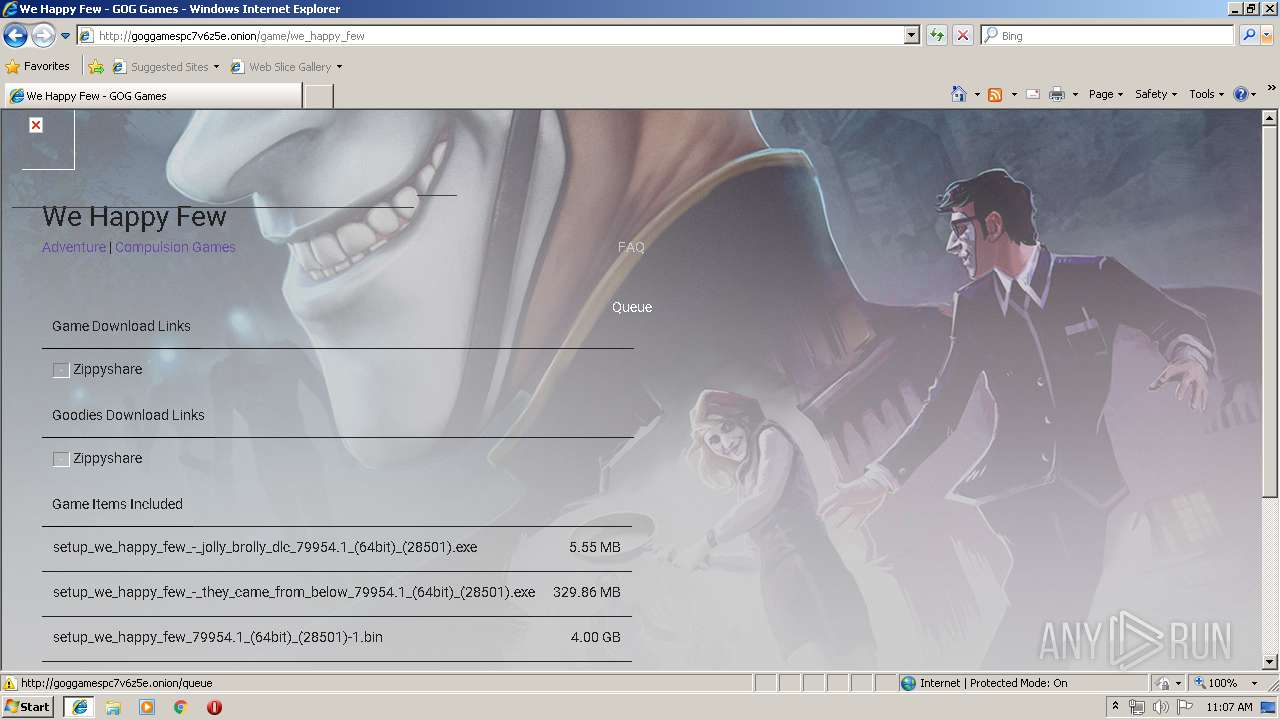
Task: Click the Home icon in command bar
Action: point(958,94)
